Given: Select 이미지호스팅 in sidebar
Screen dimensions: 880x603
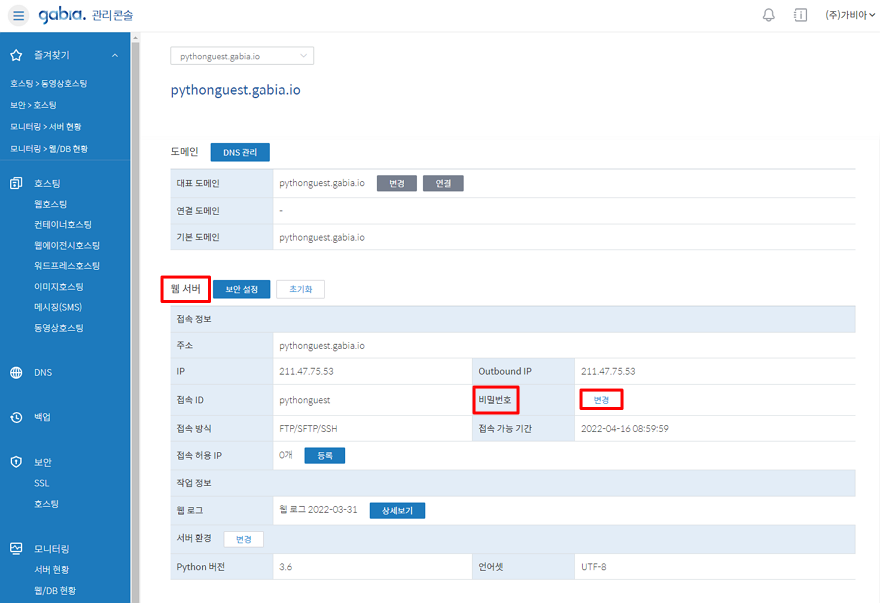Looking at the screenshot, I should click(x=59, y=286).
